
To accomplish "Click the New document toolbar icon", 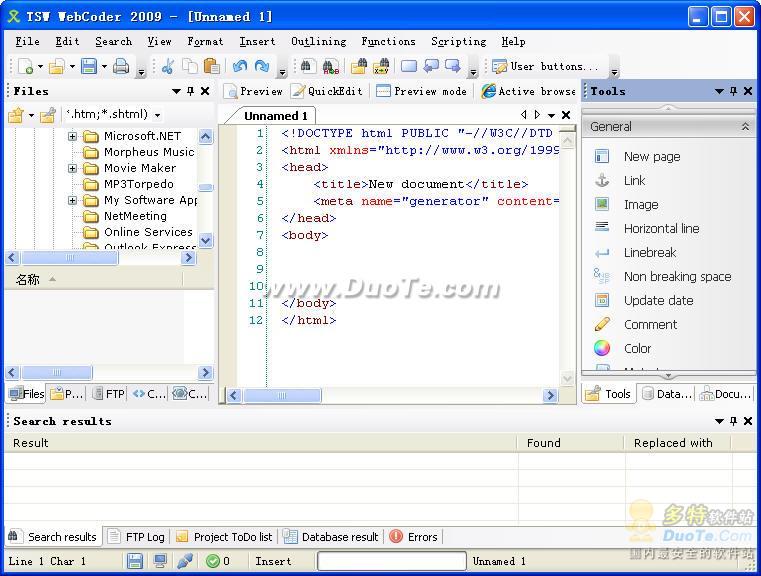I will click(25, 66).
